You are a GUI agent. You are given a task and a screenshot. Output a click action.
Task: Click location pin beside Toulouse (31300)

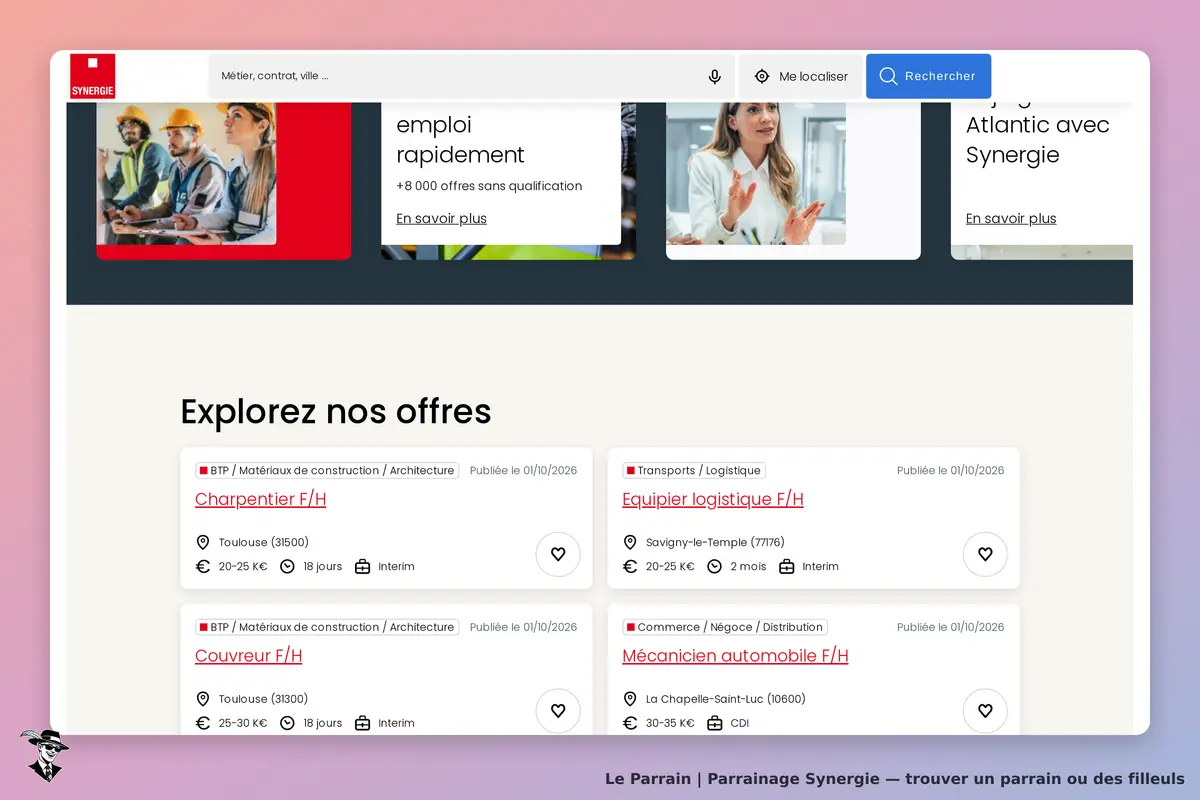click(x=203, y=699)
